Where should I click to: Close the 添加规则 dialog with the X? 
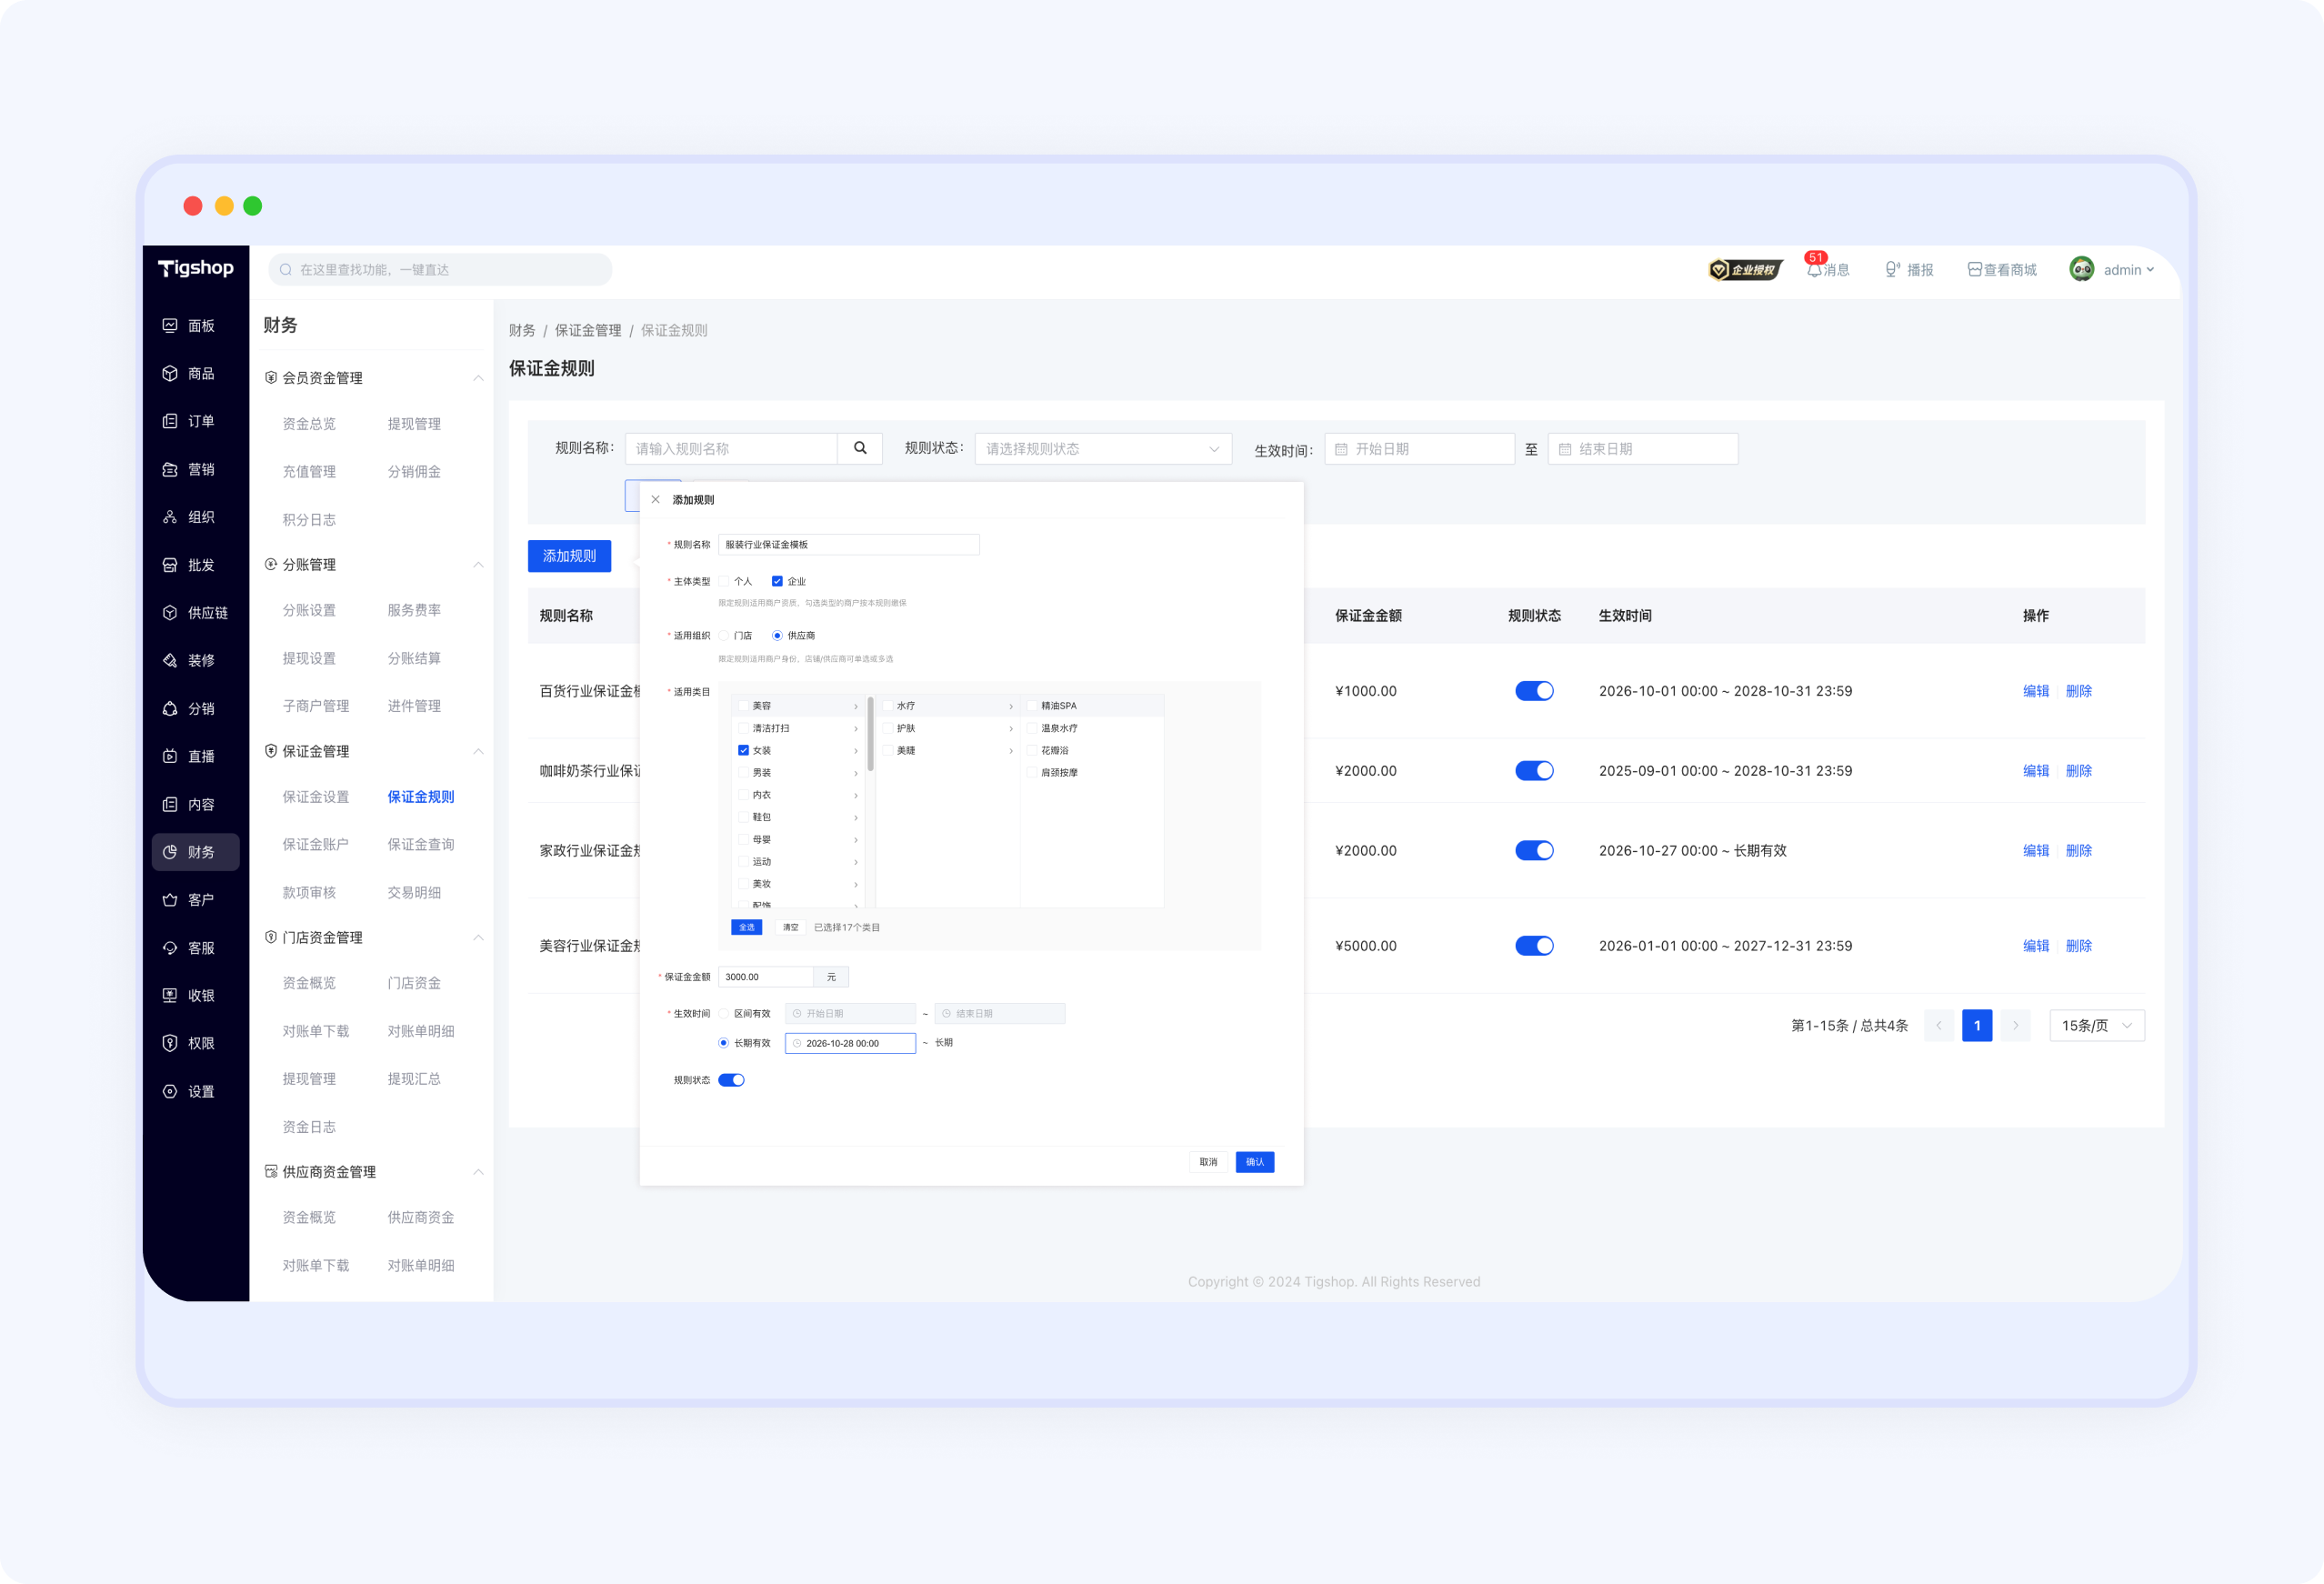[656, 499]
